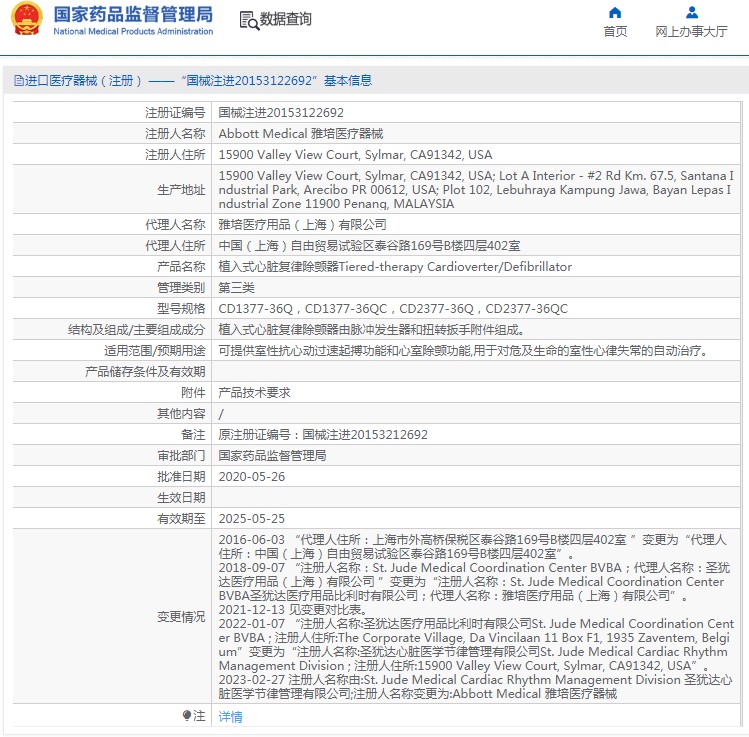The image size is (749, 737).
Task: Click the 注册人住所 row label
Action: 175,155
